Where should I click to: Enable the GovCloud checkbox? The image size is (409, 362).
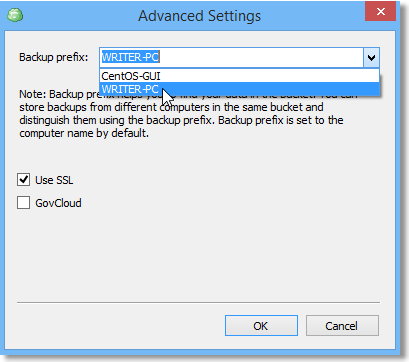23,203
